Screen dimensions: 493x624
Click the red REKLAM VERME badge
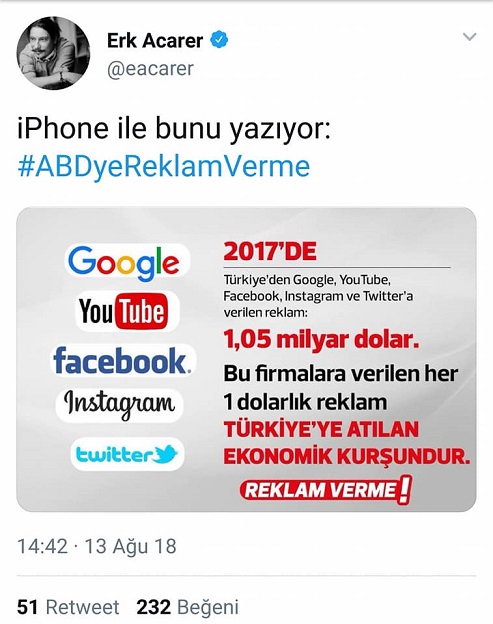click(325, 490)
